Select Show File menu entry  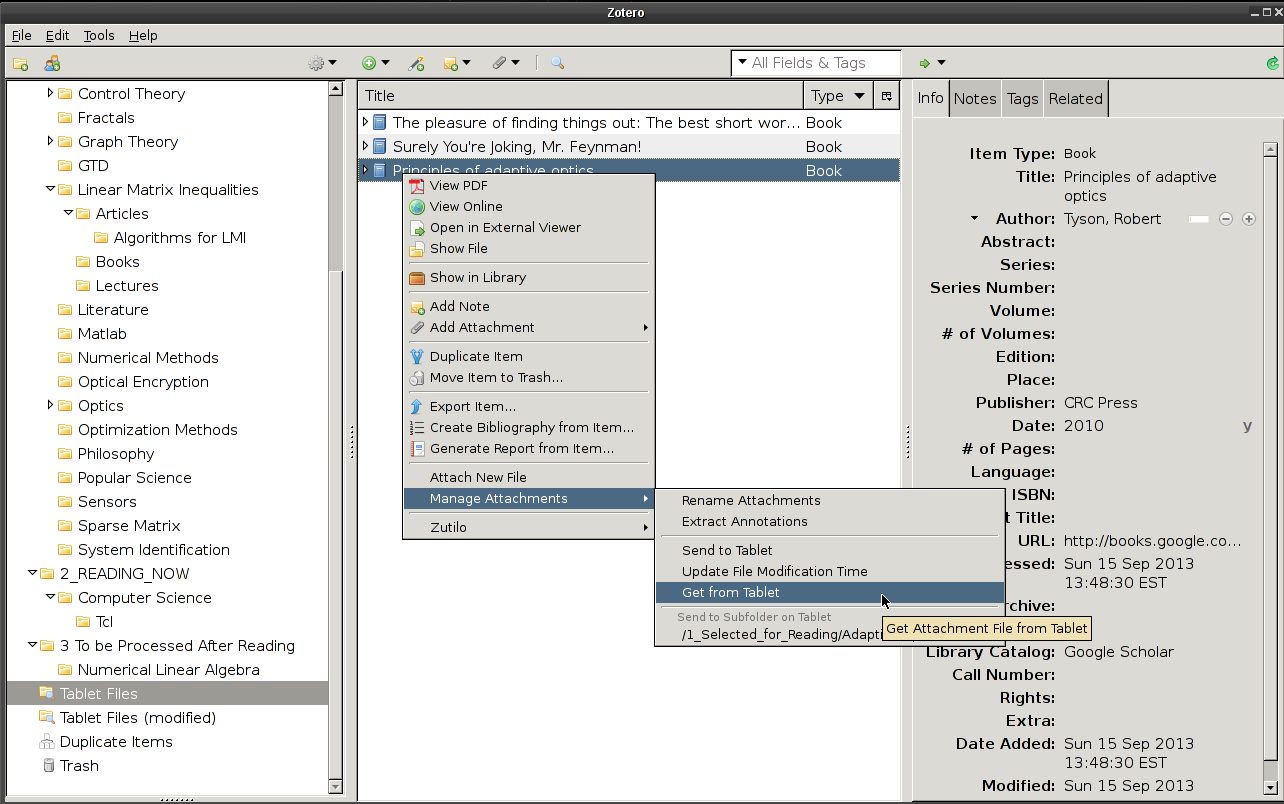tap(529, 249)
